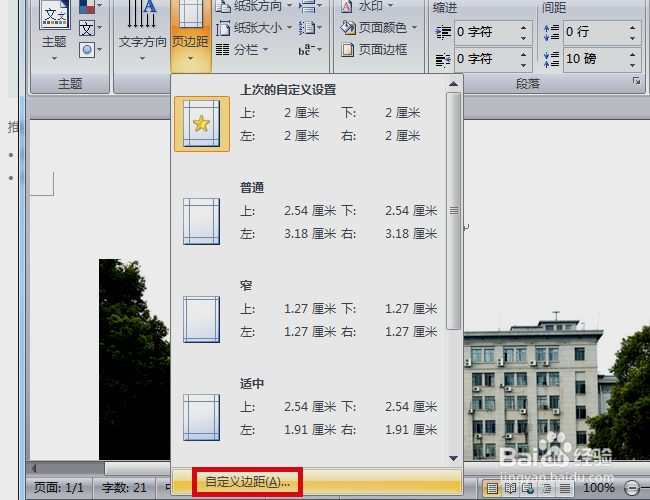Click margins gallery scroll down arrow
650x500 pixels.
tap(454, 458)
